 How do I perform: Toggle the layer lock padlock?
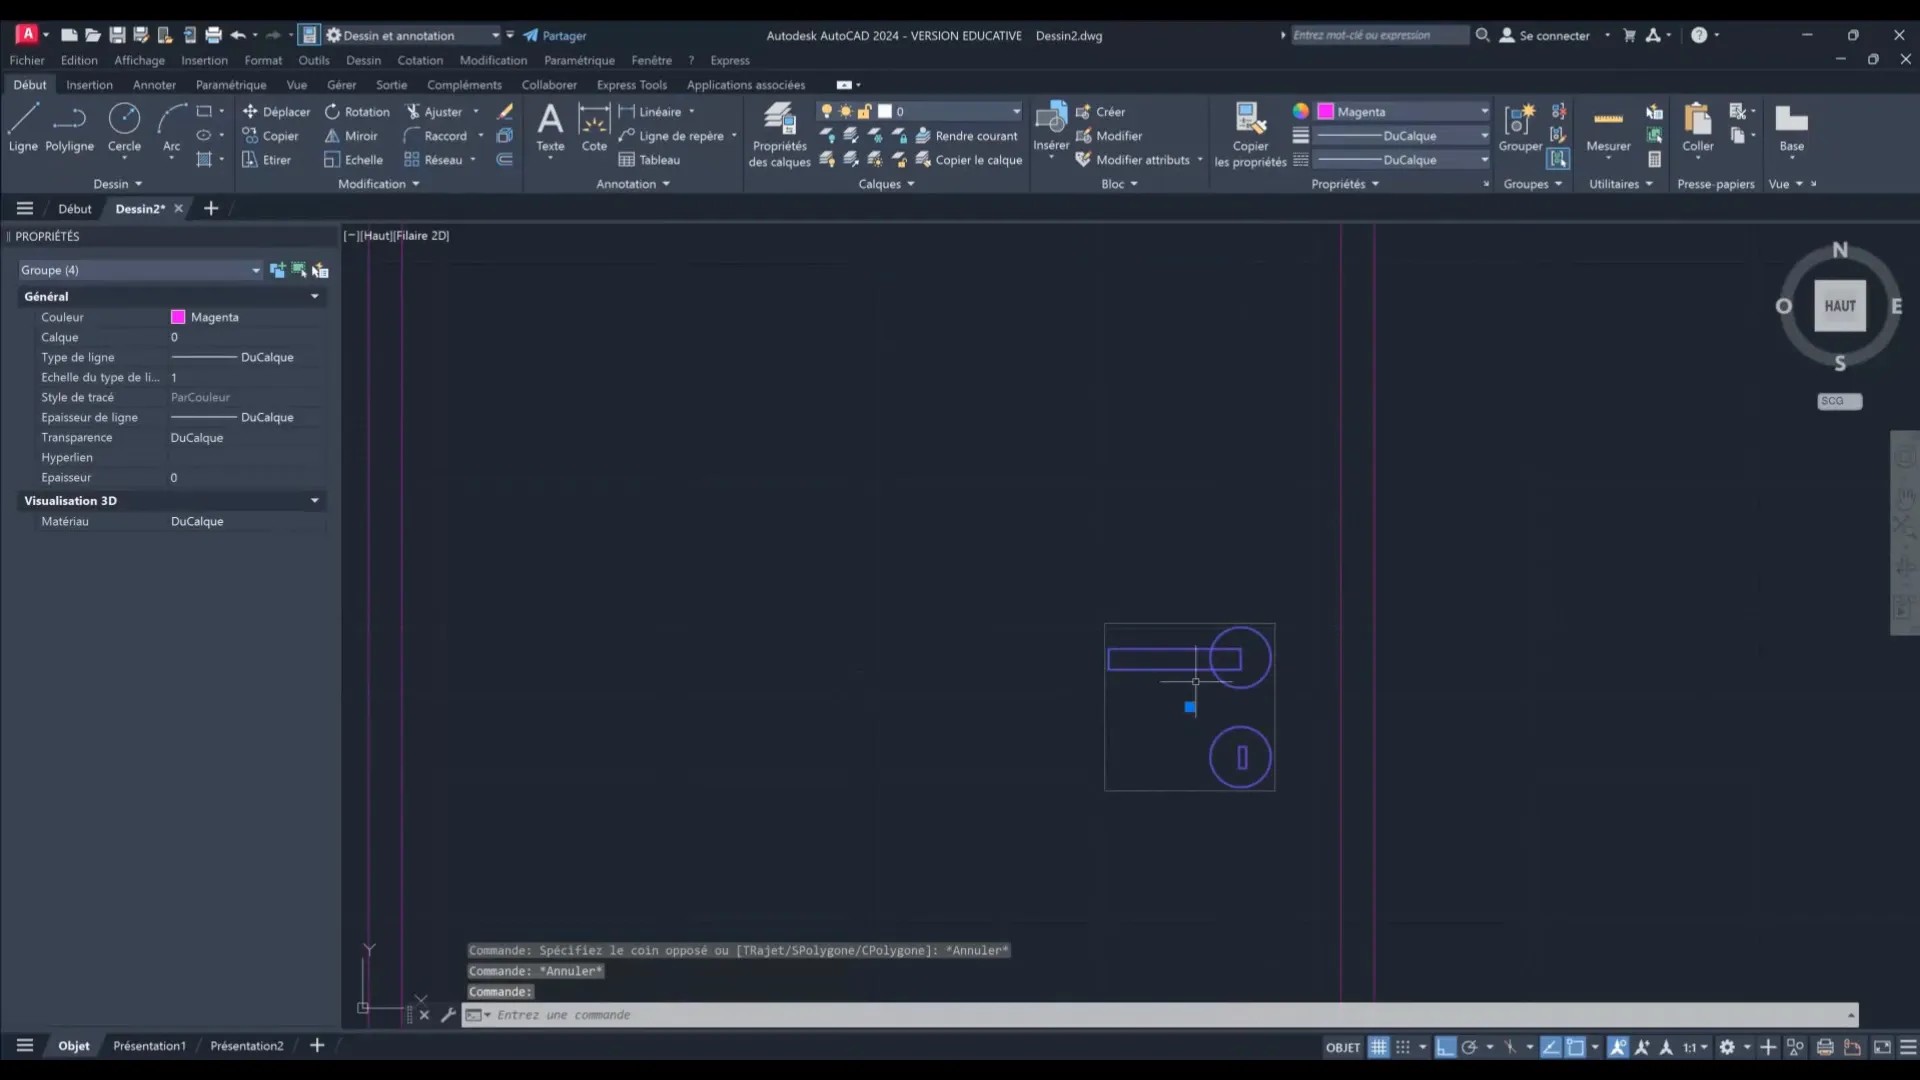point(866,110)
